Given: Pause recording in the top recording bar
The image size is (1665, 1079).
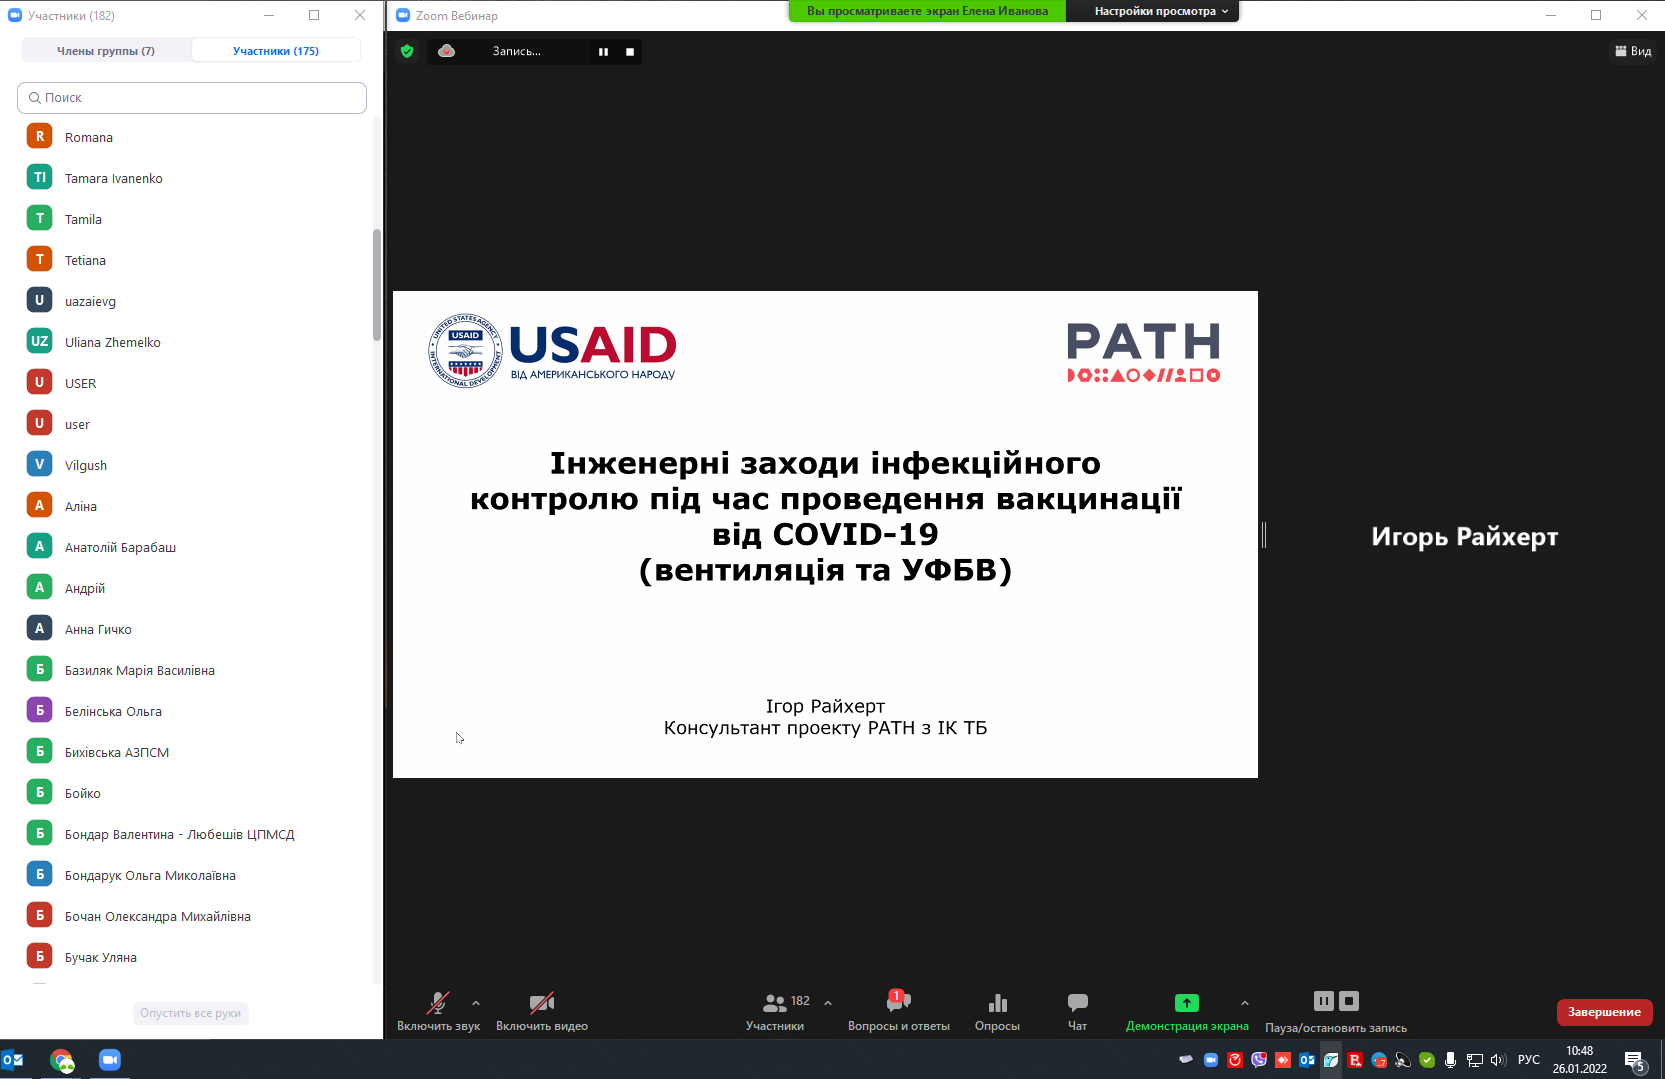Looking at the screenshot, I should tap(603, 52).
